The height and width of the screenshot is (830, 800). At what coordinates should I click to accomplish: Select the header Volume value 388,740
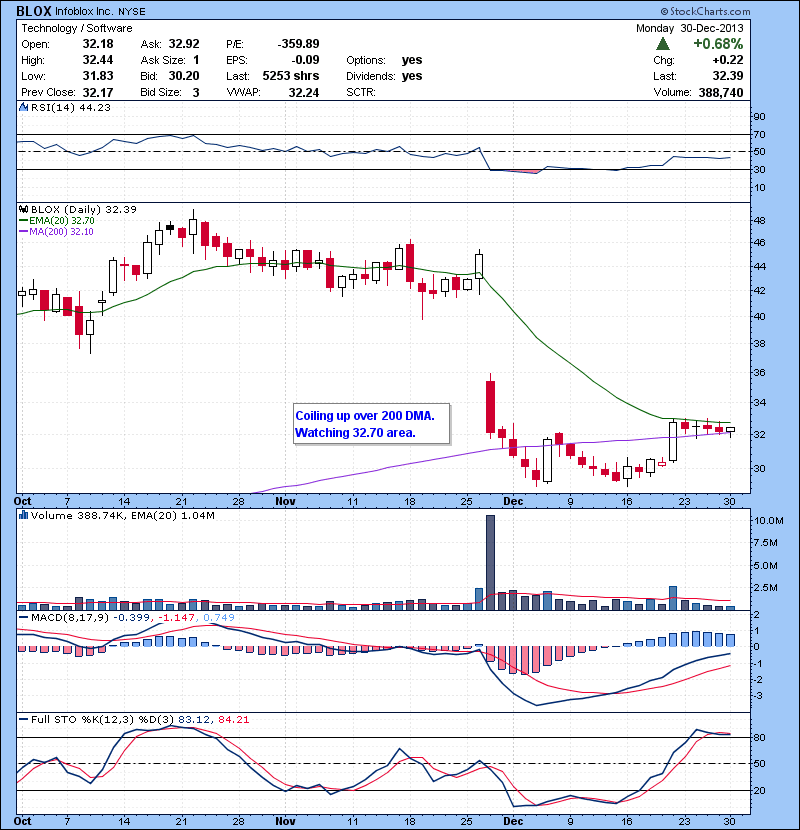point(721,93)
